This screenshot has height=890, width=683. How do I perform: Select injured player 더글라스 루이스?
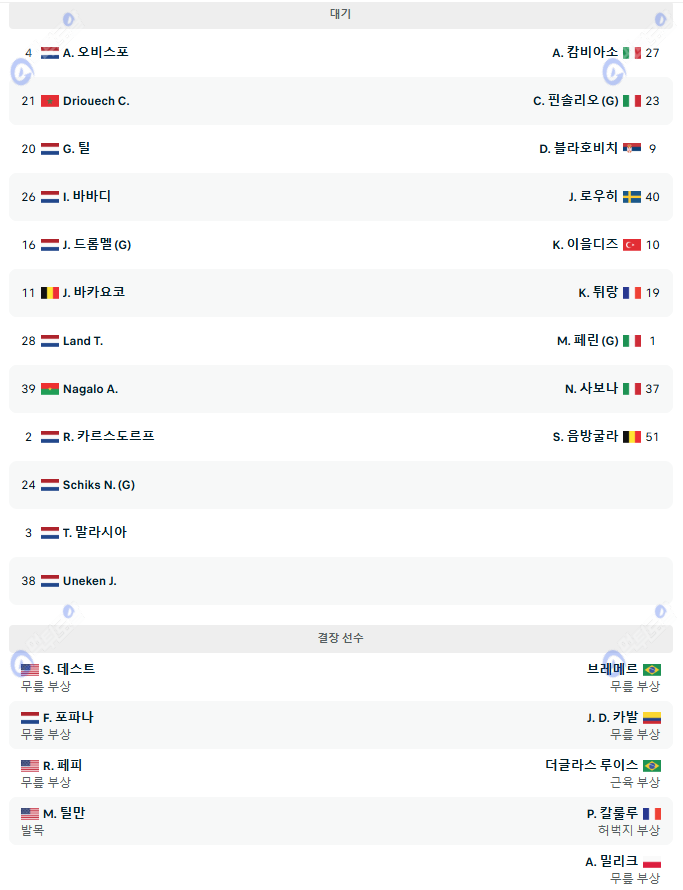(591, 766)
